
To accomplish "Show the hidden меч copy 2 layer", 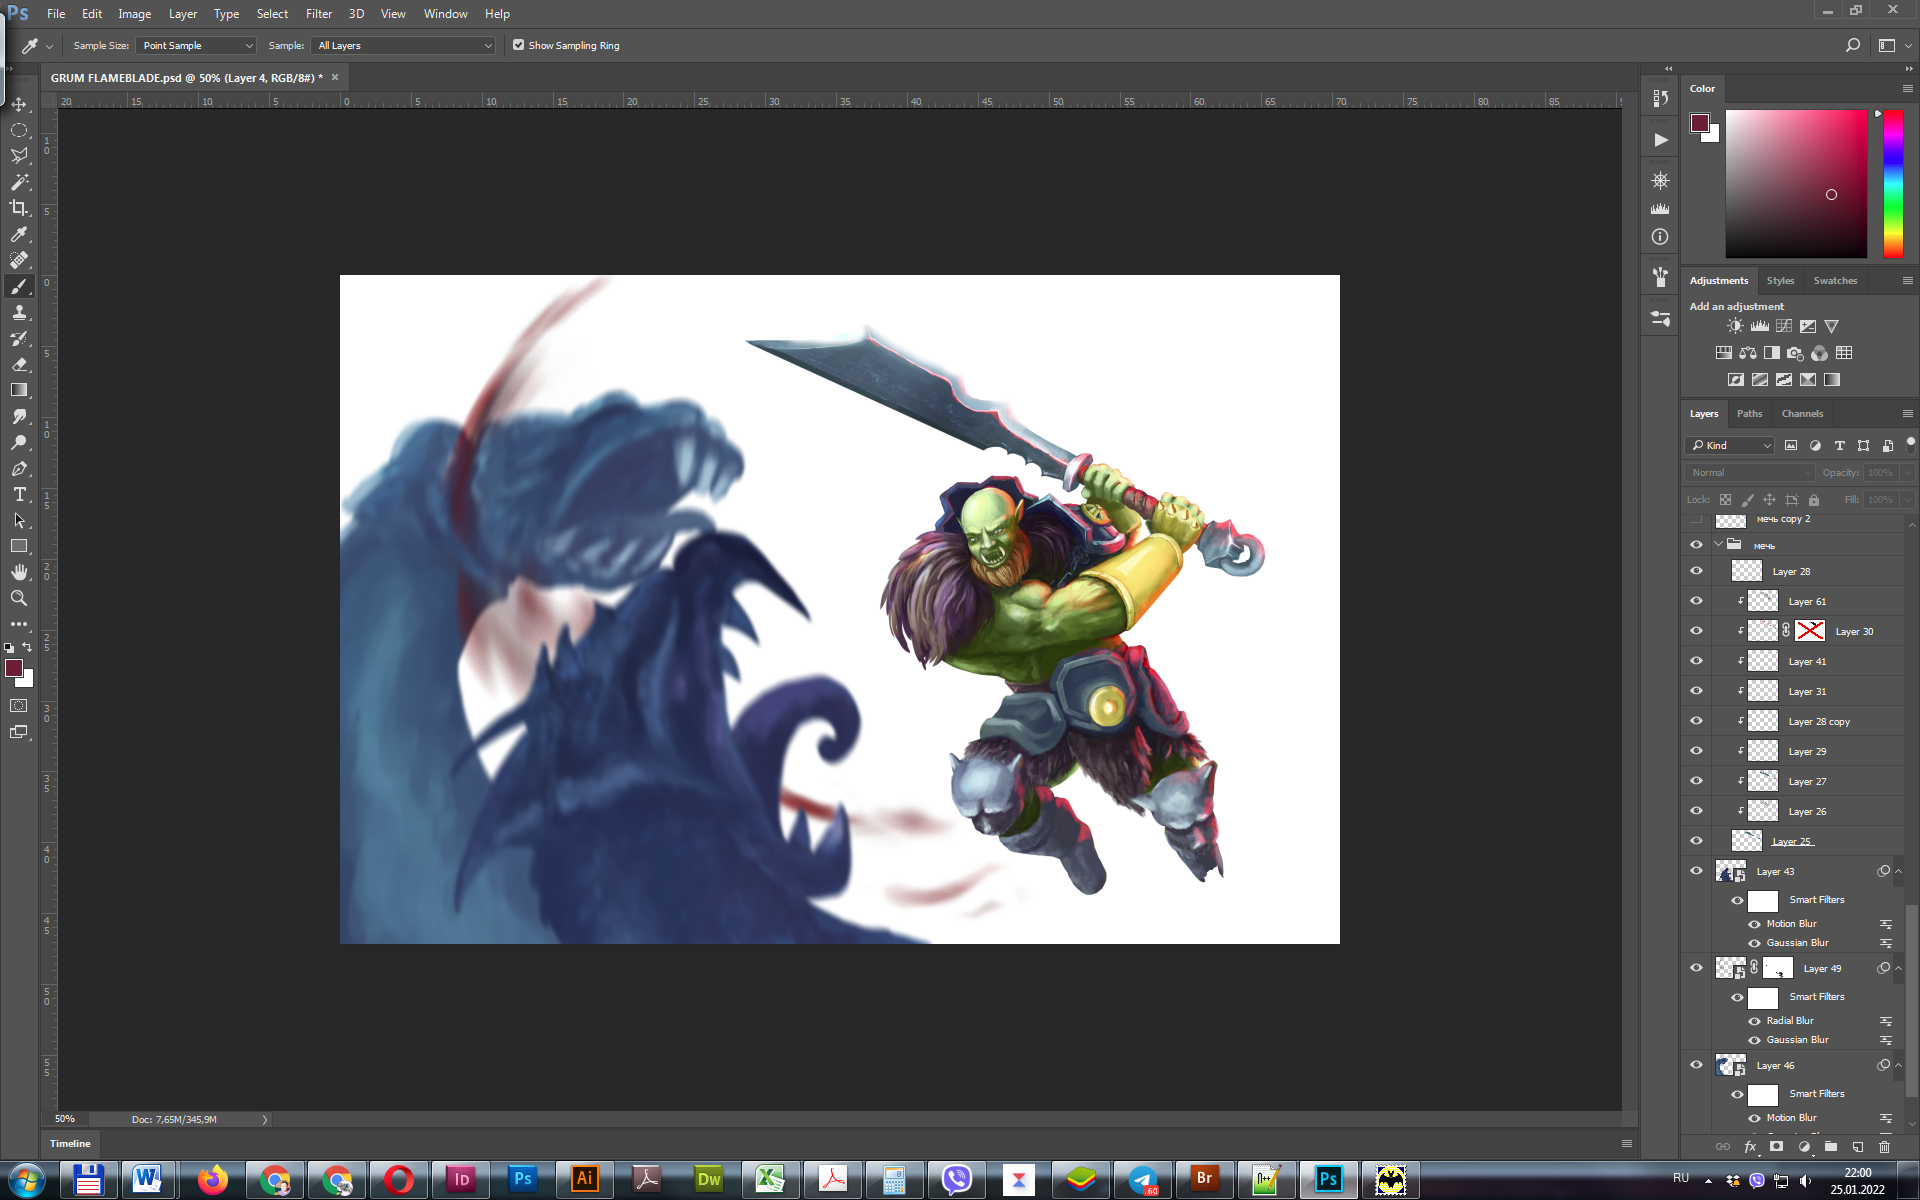I will point(1696,520).
